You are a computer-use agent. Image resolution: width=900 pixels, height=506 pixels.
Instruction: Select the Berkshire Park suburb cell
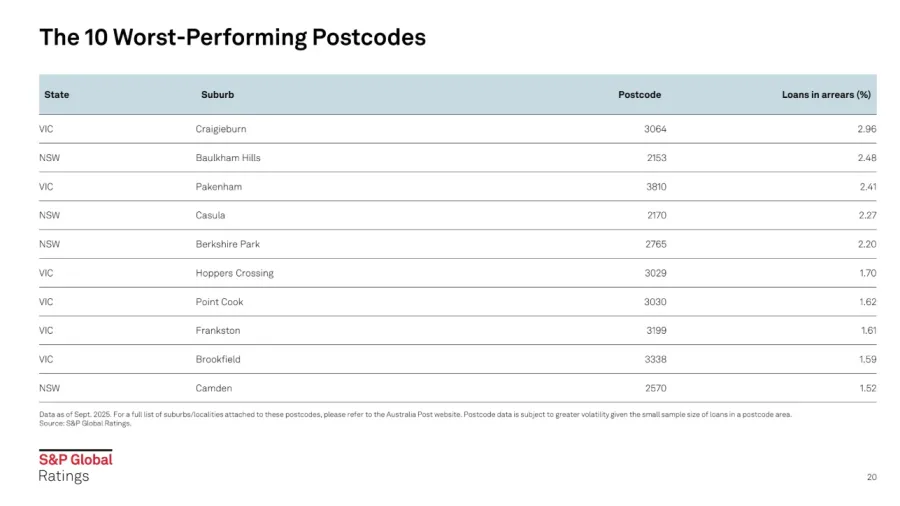(x=227, y=244)
